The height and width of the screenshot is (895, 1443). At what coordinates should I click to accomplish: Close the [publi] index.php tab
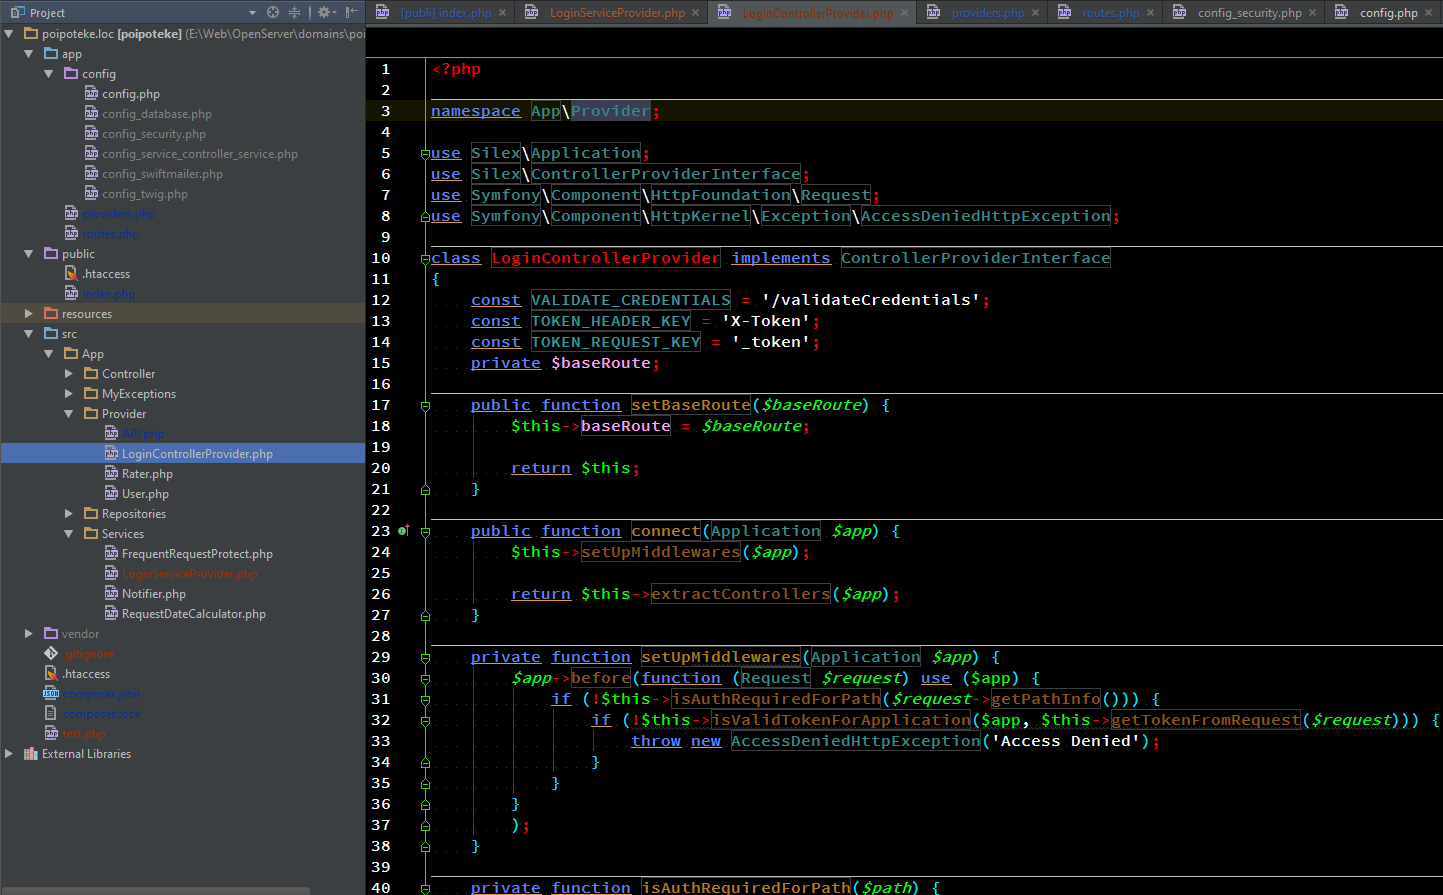(x=502, y=13)
